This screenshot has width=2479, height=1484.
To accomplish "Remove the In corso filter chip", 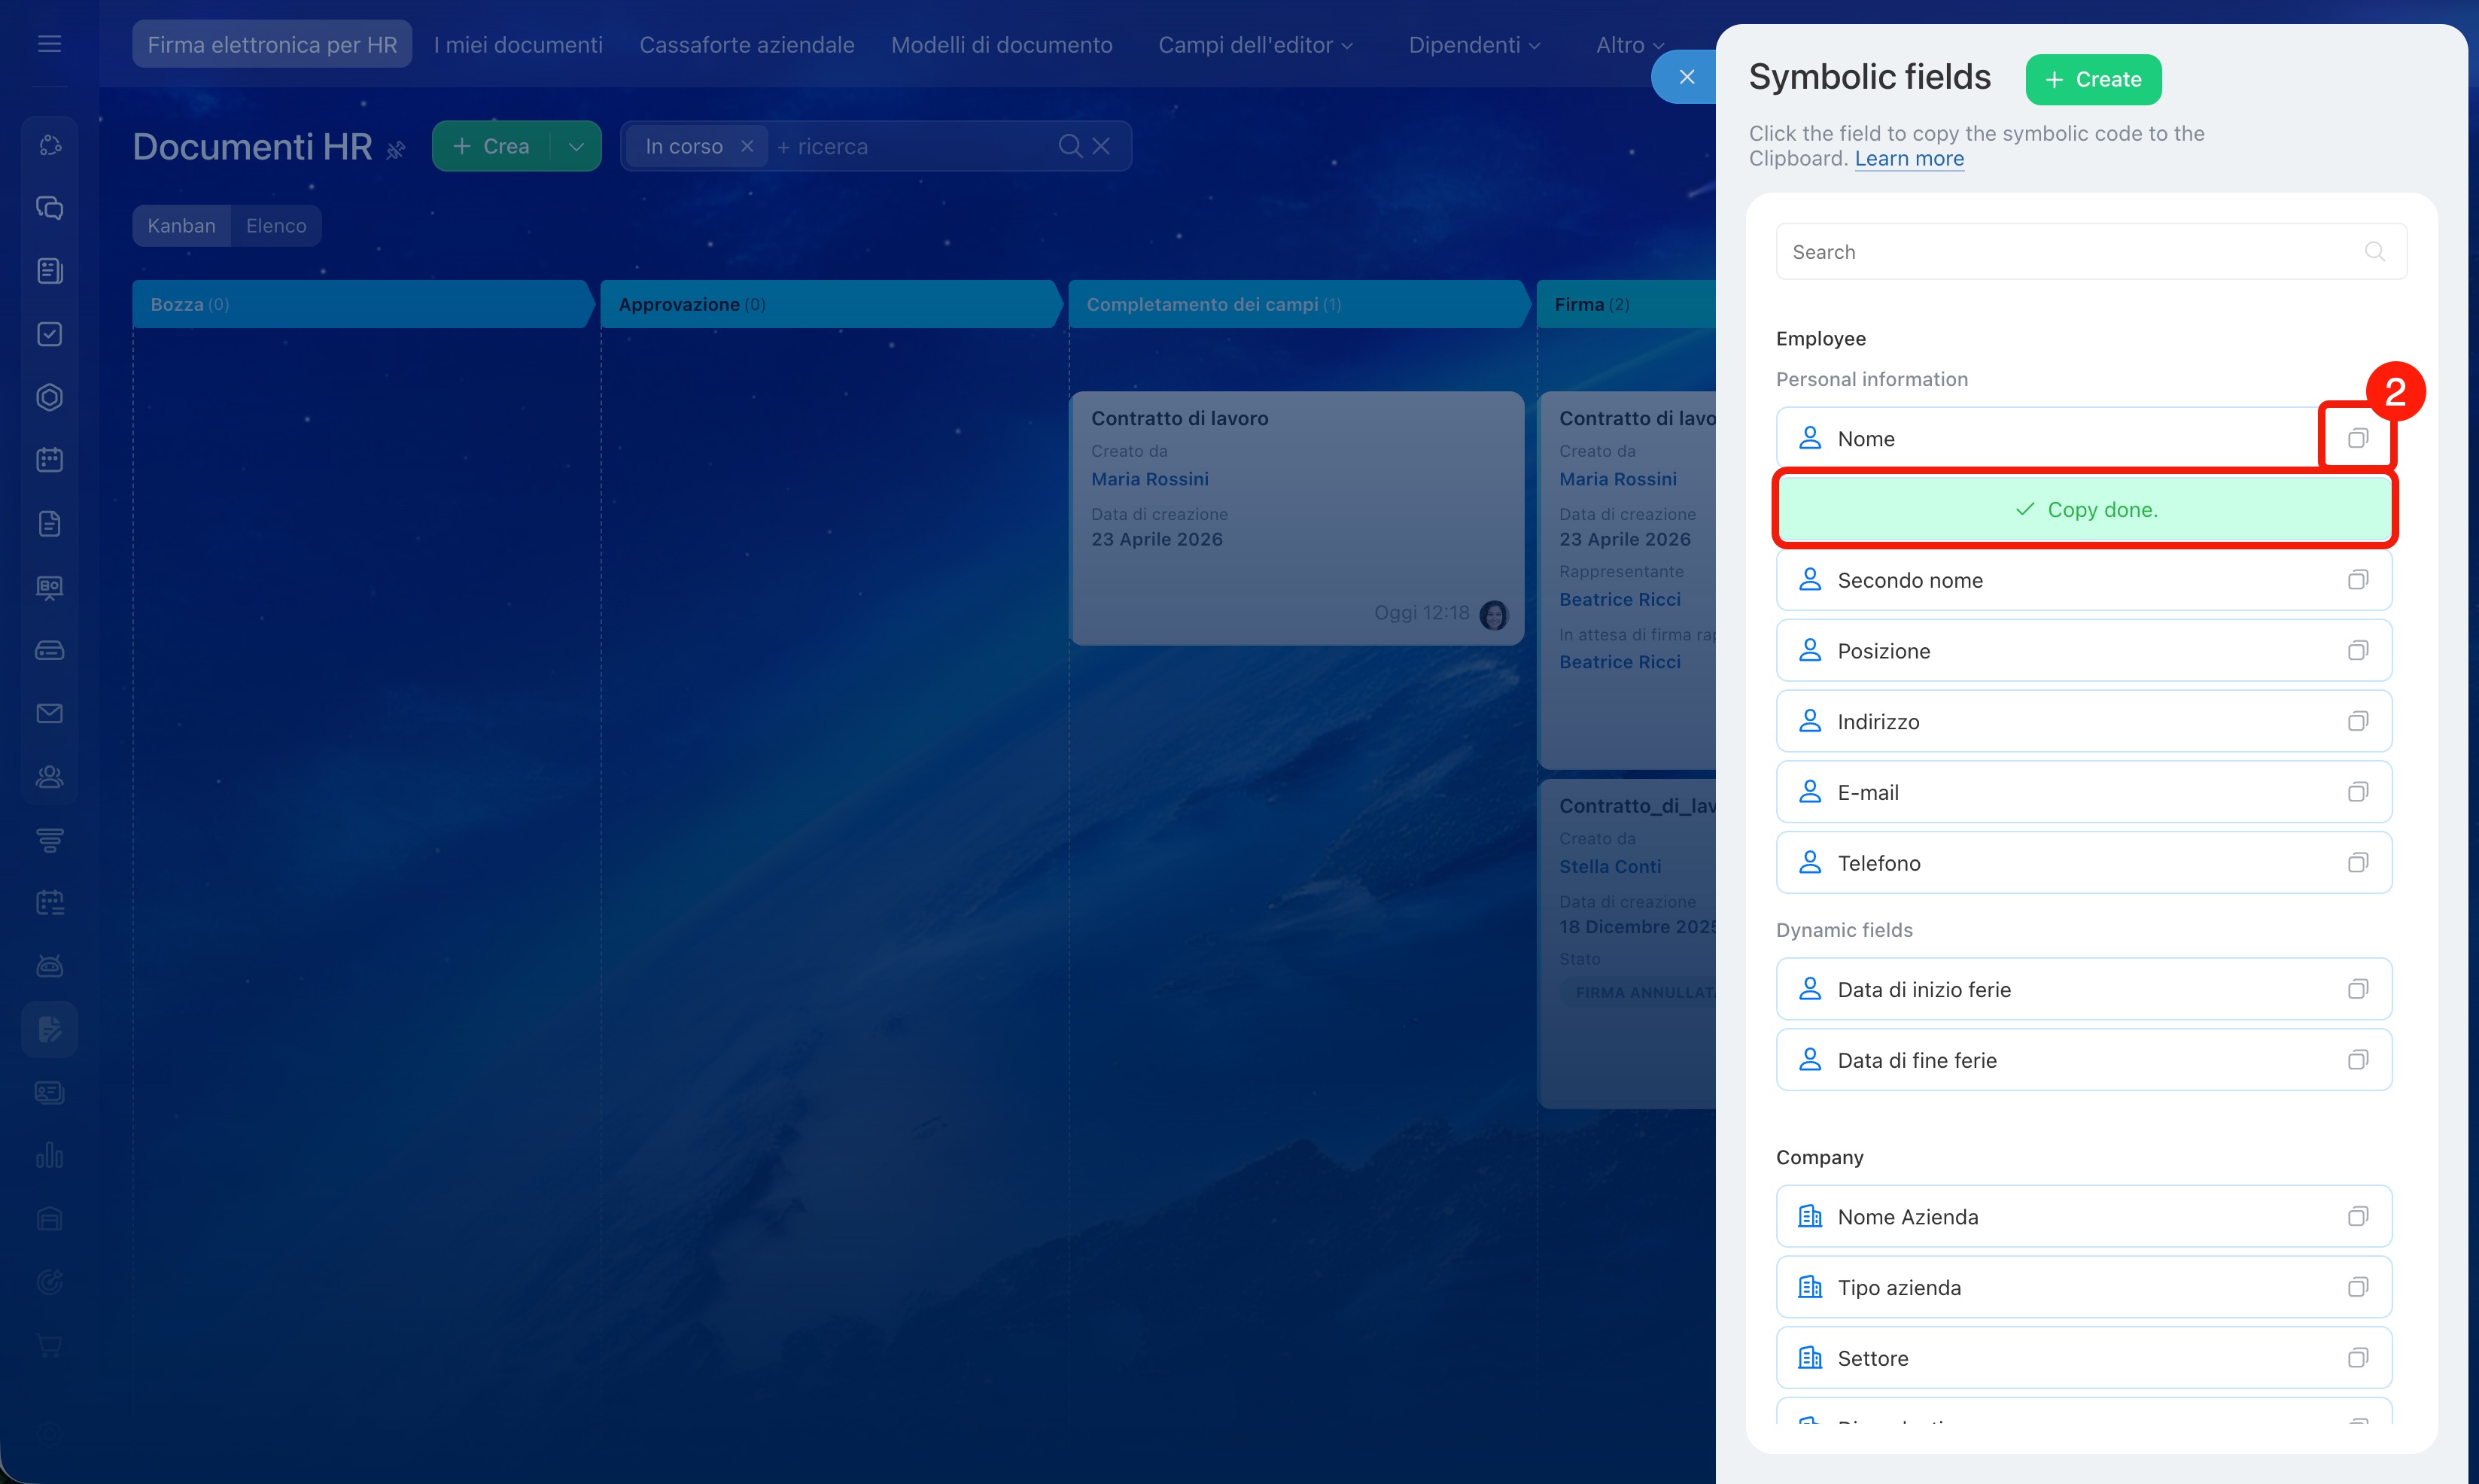I will (747, 146).
